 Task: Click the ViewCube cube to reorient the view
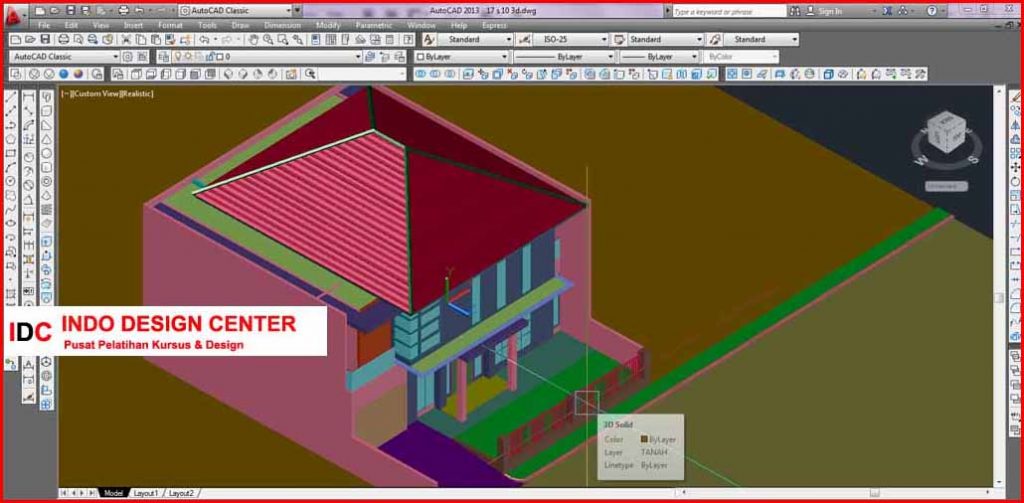946,133
